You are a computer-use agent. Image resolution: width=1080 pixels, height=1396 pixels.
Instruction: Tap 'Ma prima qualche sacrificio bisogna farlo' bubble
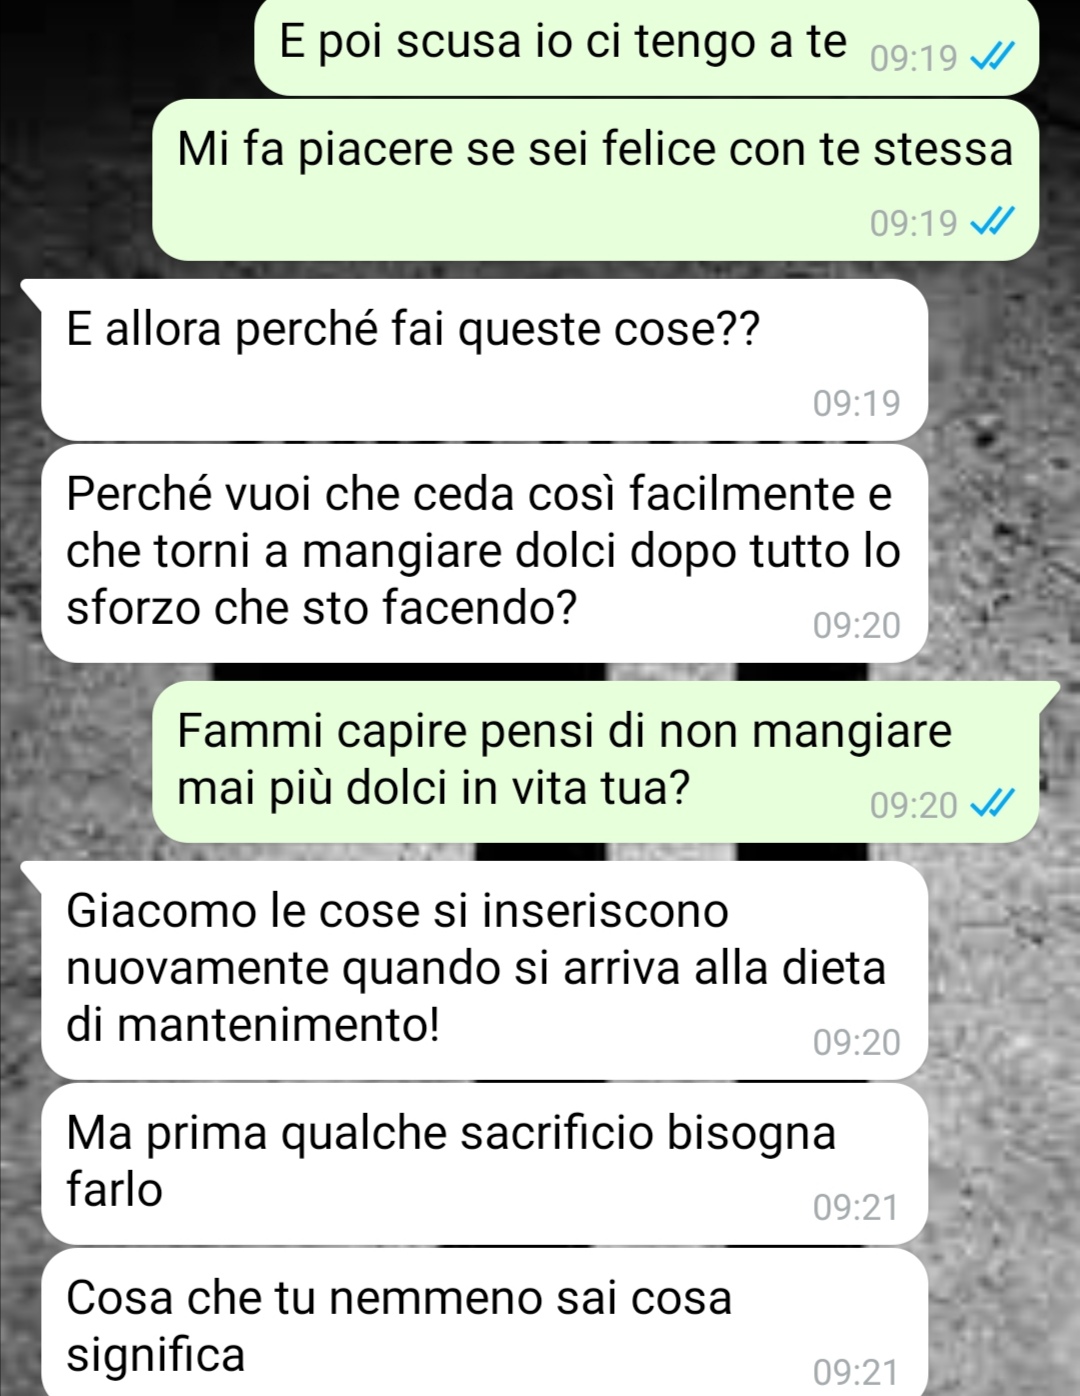coord(485,1164)
